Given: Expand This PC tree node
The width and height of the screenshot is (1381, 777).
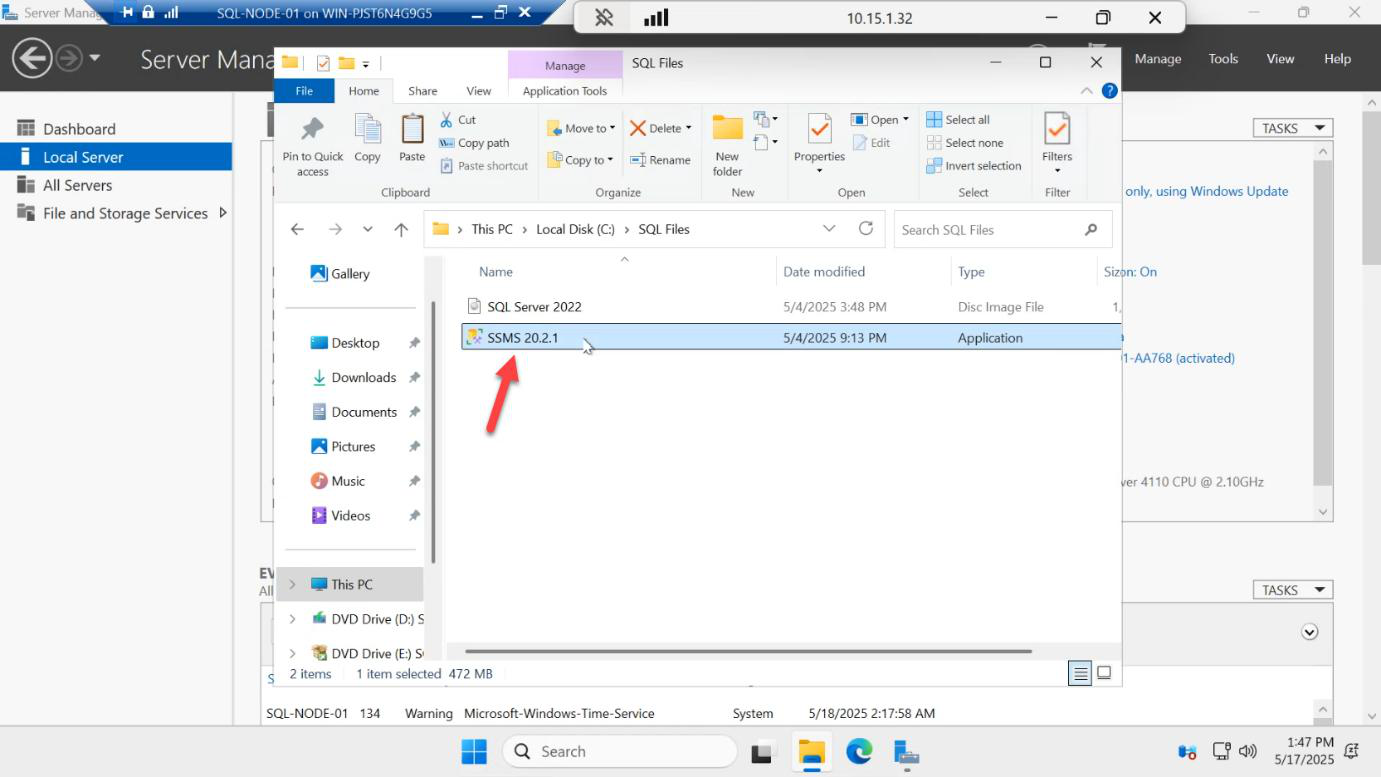Looking at the screenshot, I should (x=292, y=584).
